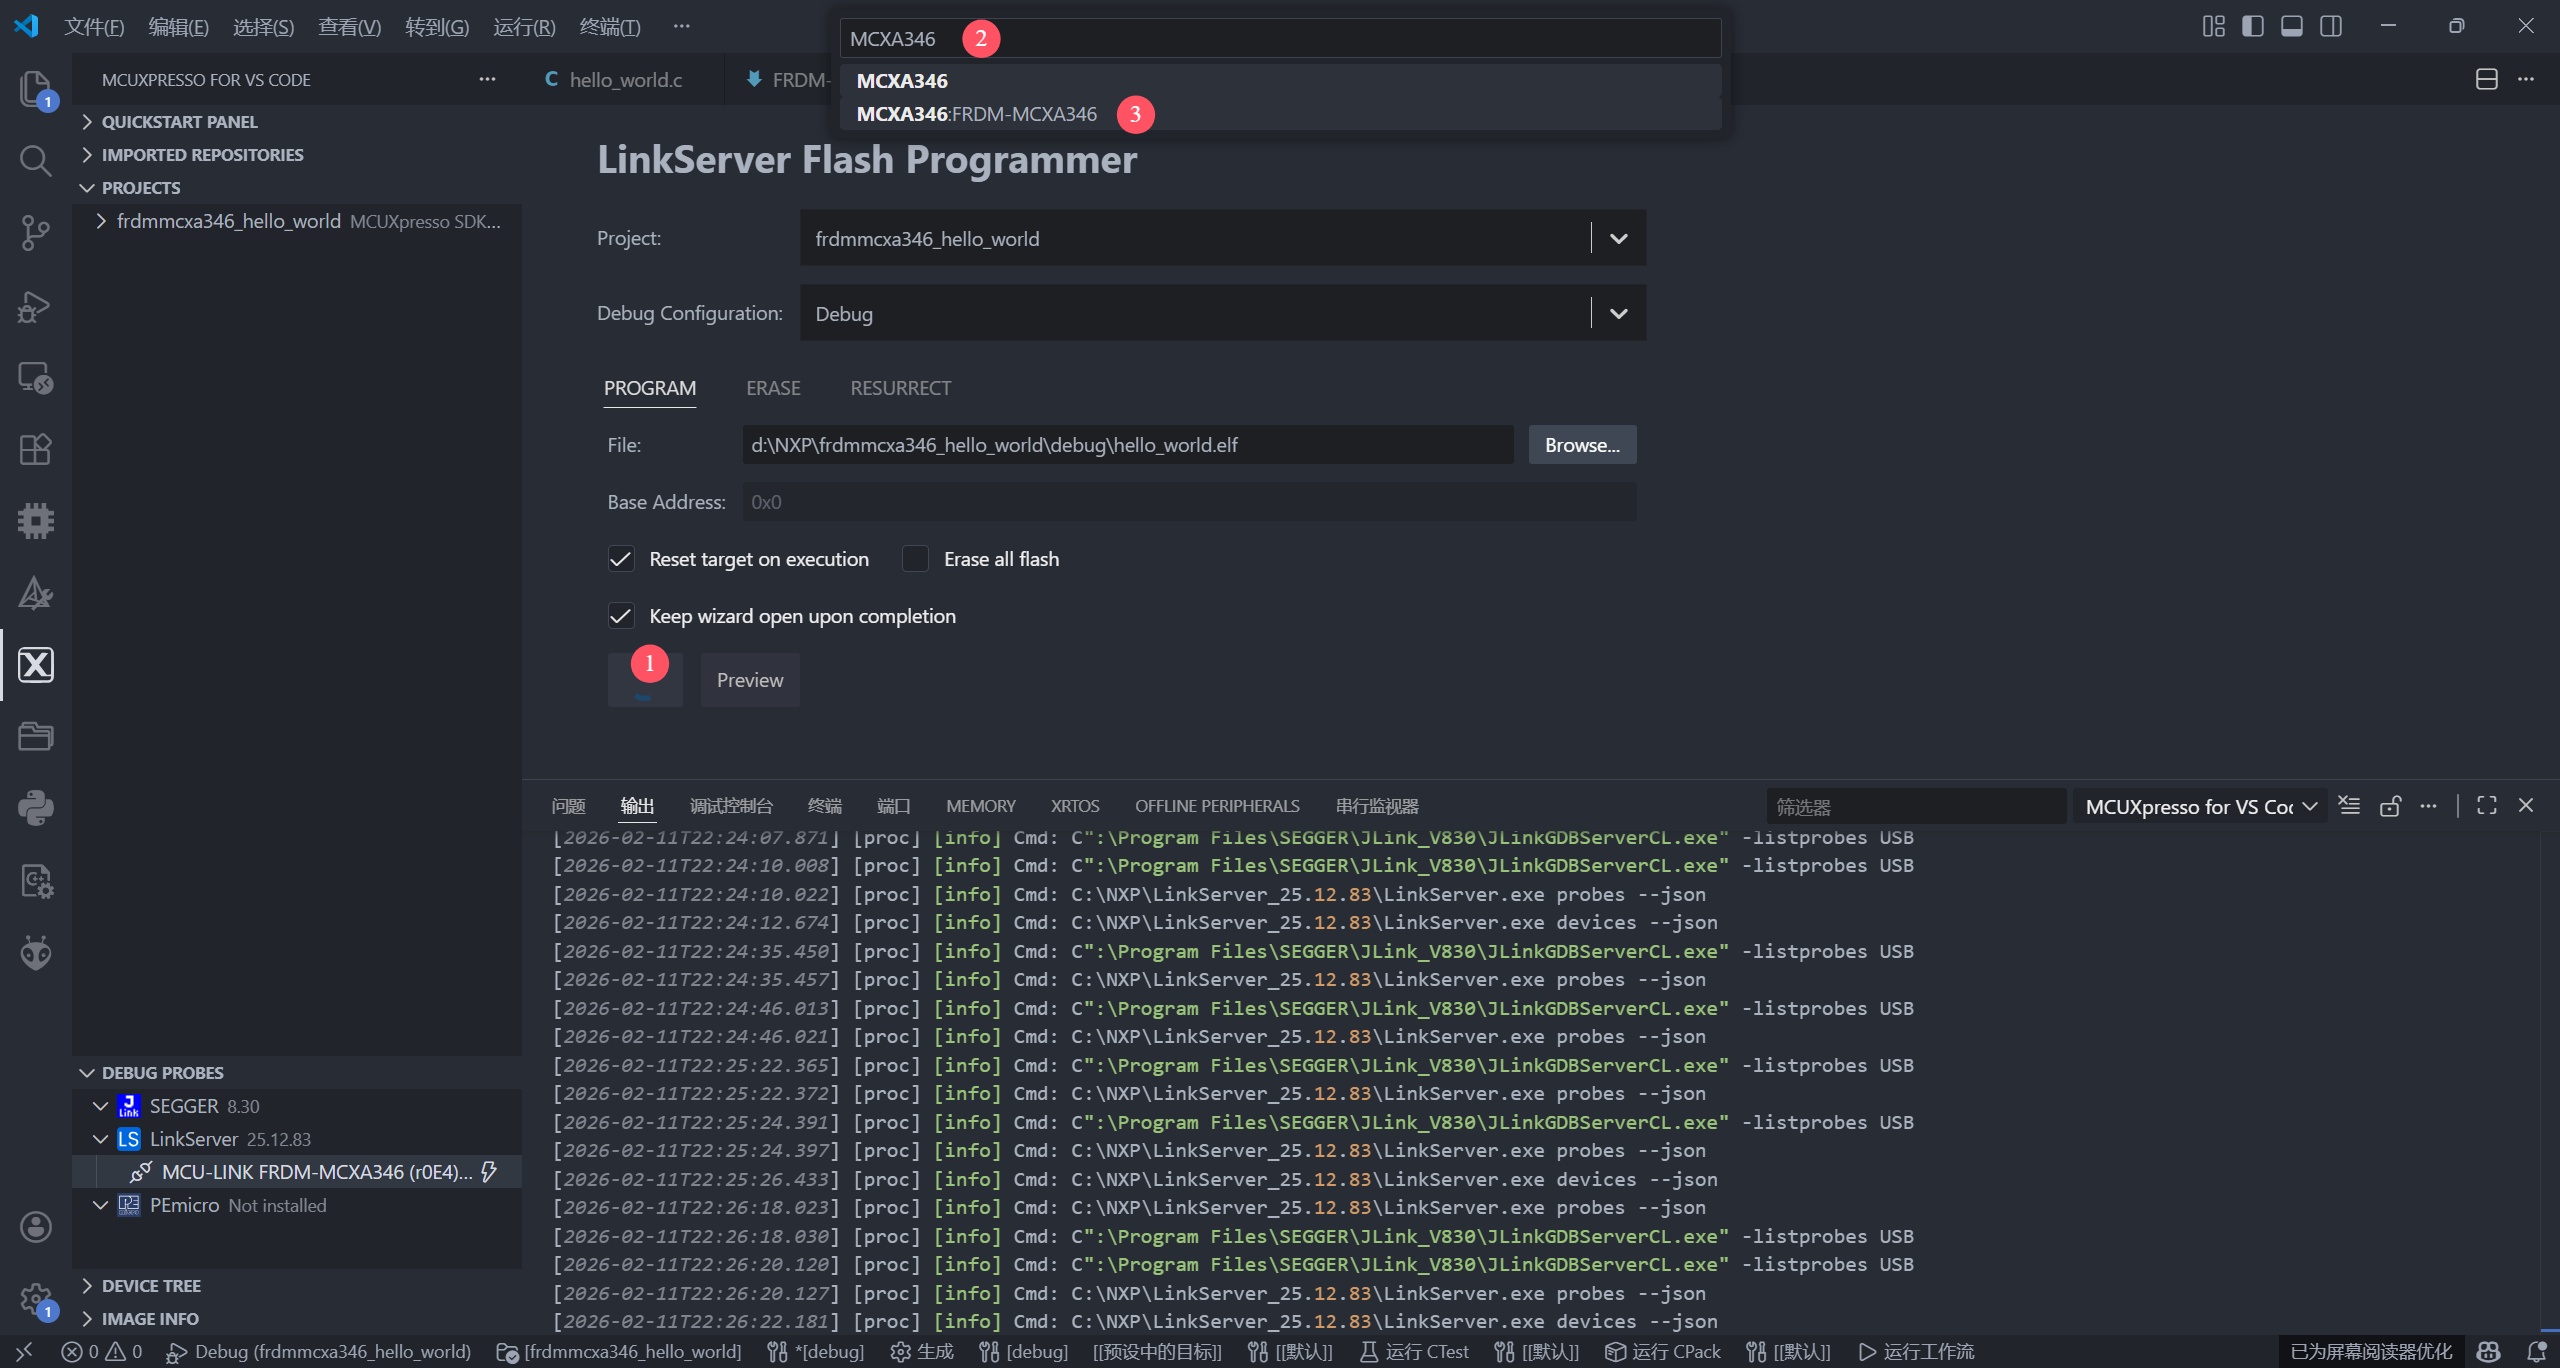Open the Search view icon
The image size is (2560, 1368).
pyautogui.click(x=36, y=160)
